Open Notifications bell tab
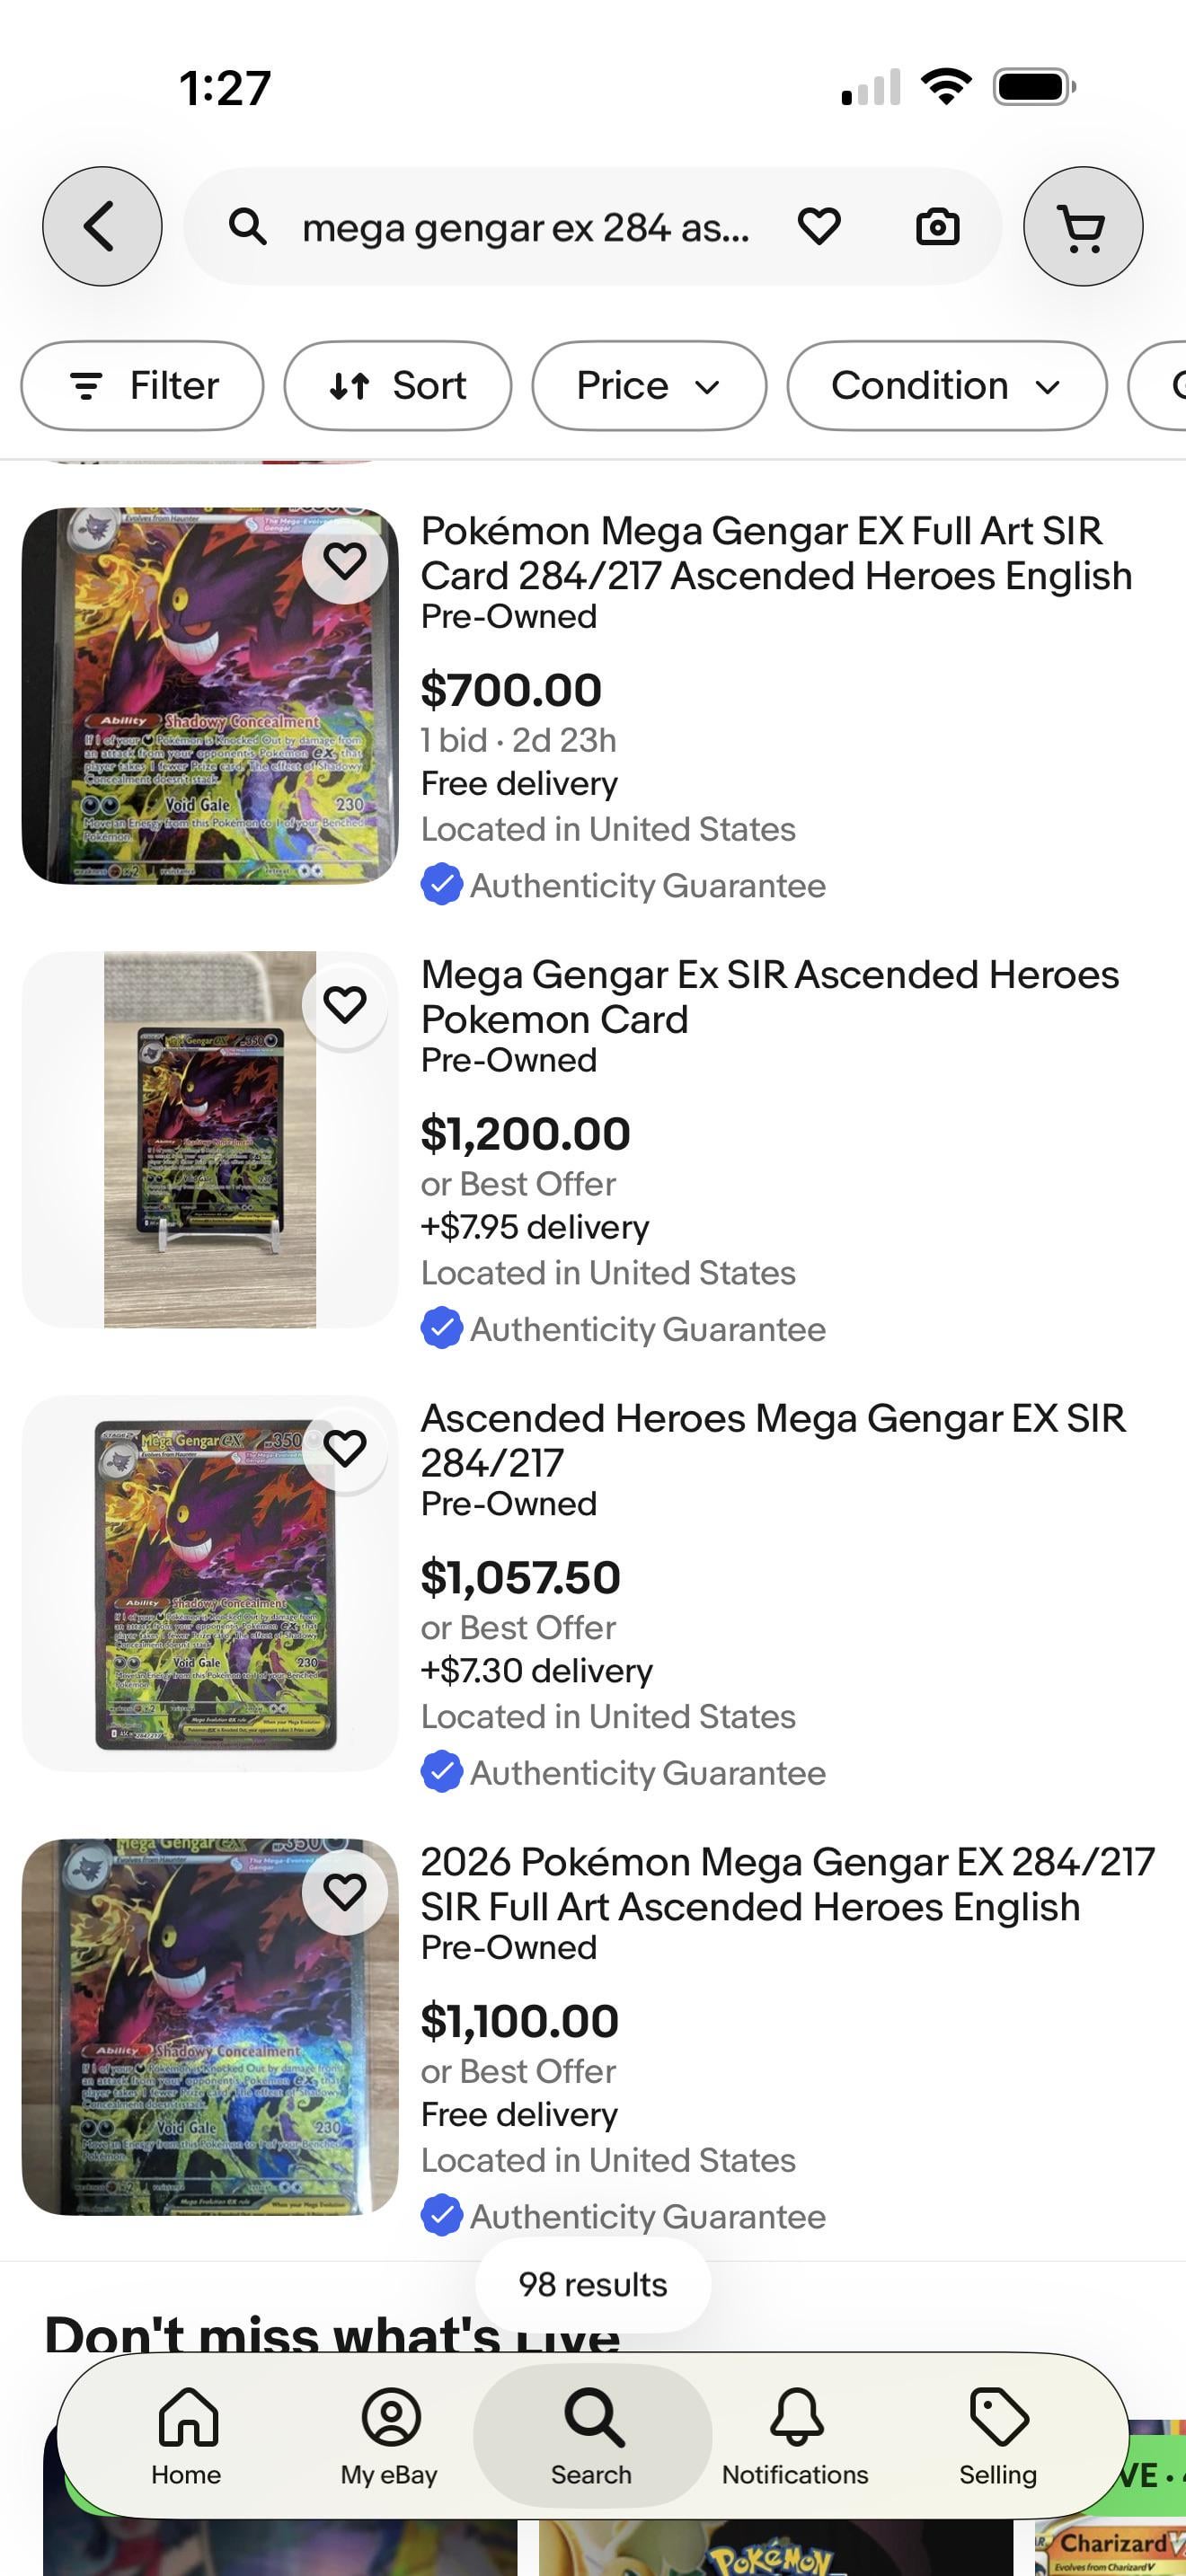This screenshot has height=2576, width=1186. (x=795, y=2436)
